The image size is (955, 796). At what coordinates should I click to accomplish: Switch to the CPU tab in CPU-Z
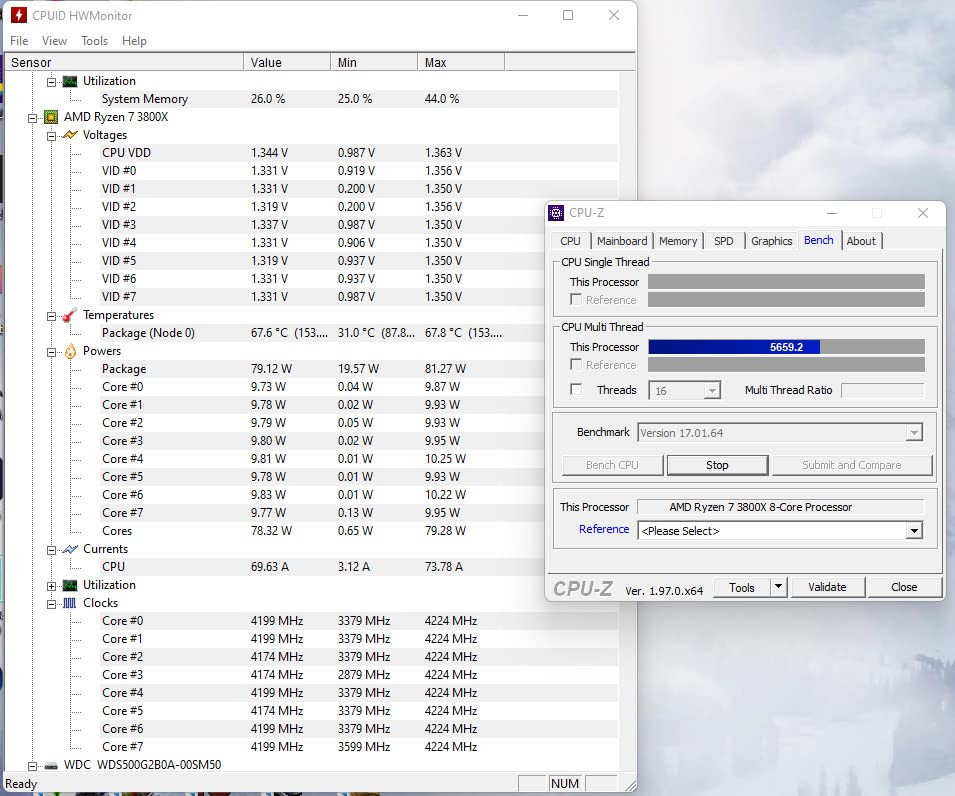[x=570, y=241]
